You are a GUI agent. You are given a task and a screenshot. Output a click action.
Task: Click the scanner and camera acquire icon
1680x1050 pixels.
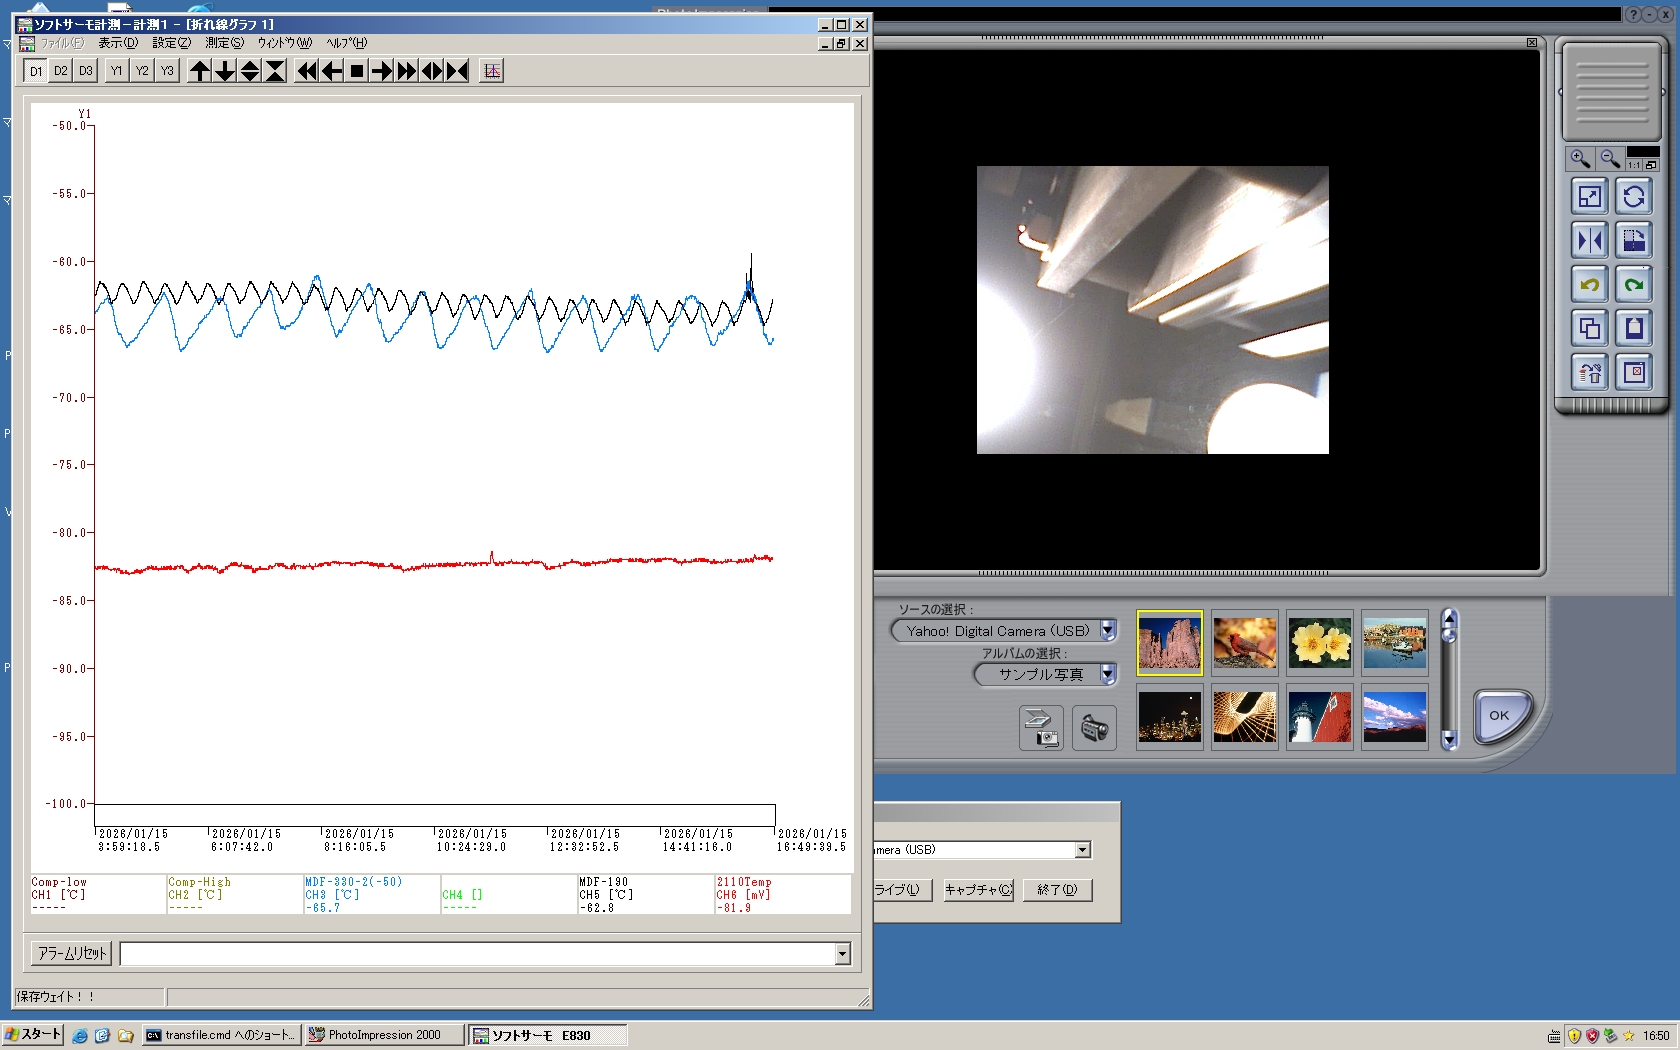(x=1041, y=728)
